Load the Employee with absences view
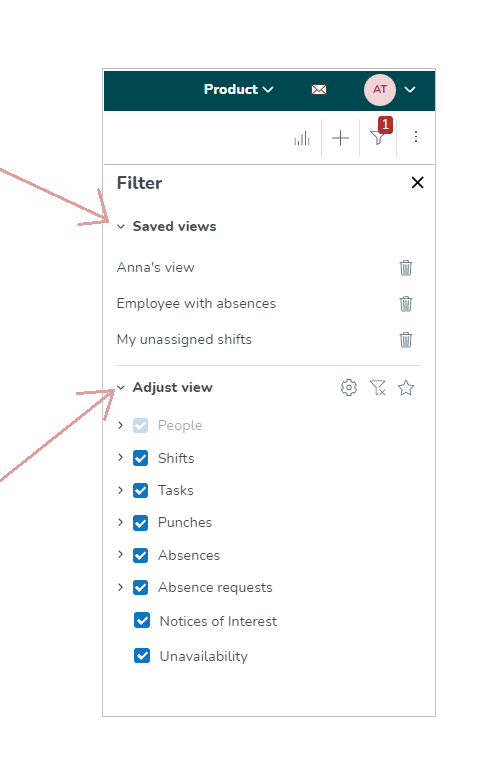Image resolution: width=500 pixels, height=768 pixels. coord(196,304)
